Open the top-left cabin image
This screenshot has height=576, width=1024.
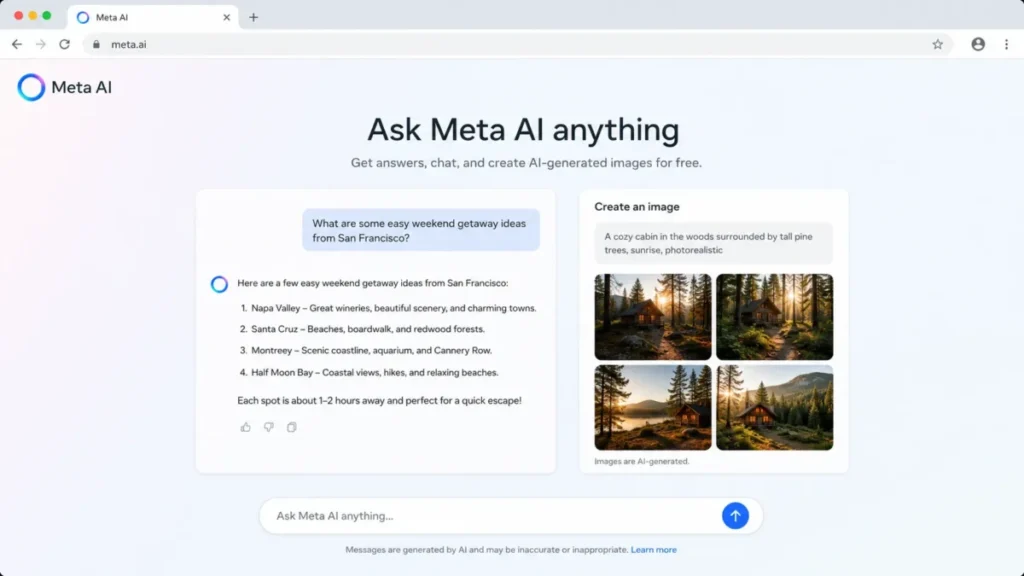click(652, 317)
